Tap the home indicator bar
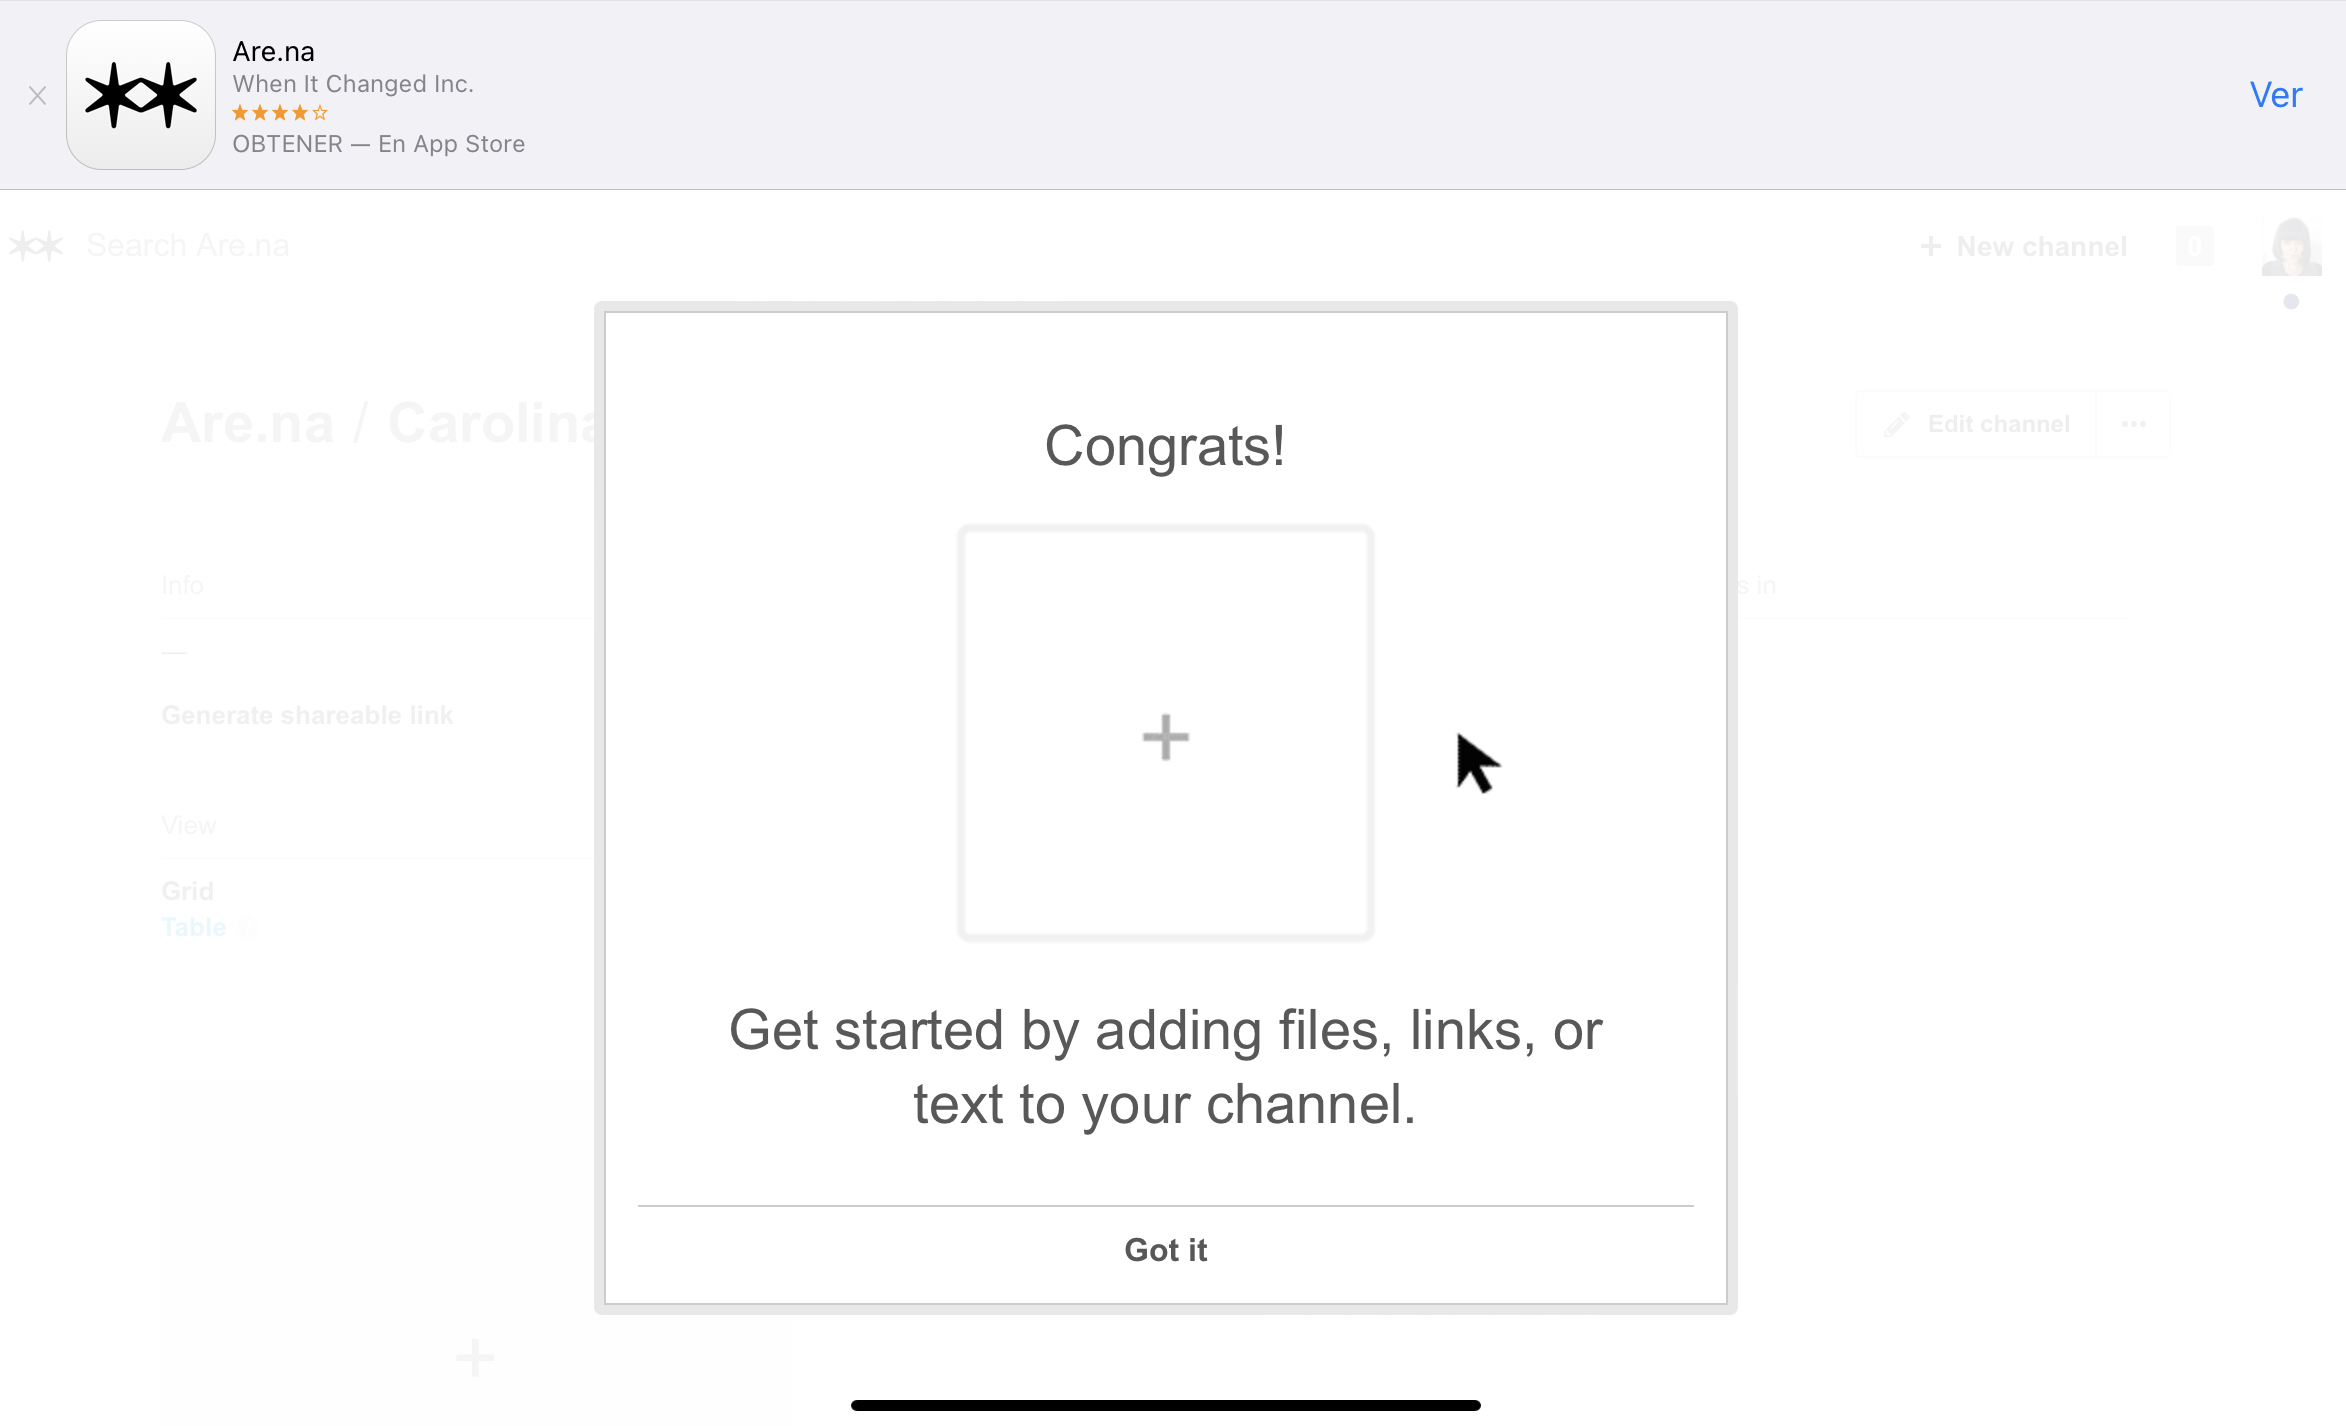This screenshot has height=1426, width=2346. [x=1165, y=1405]
